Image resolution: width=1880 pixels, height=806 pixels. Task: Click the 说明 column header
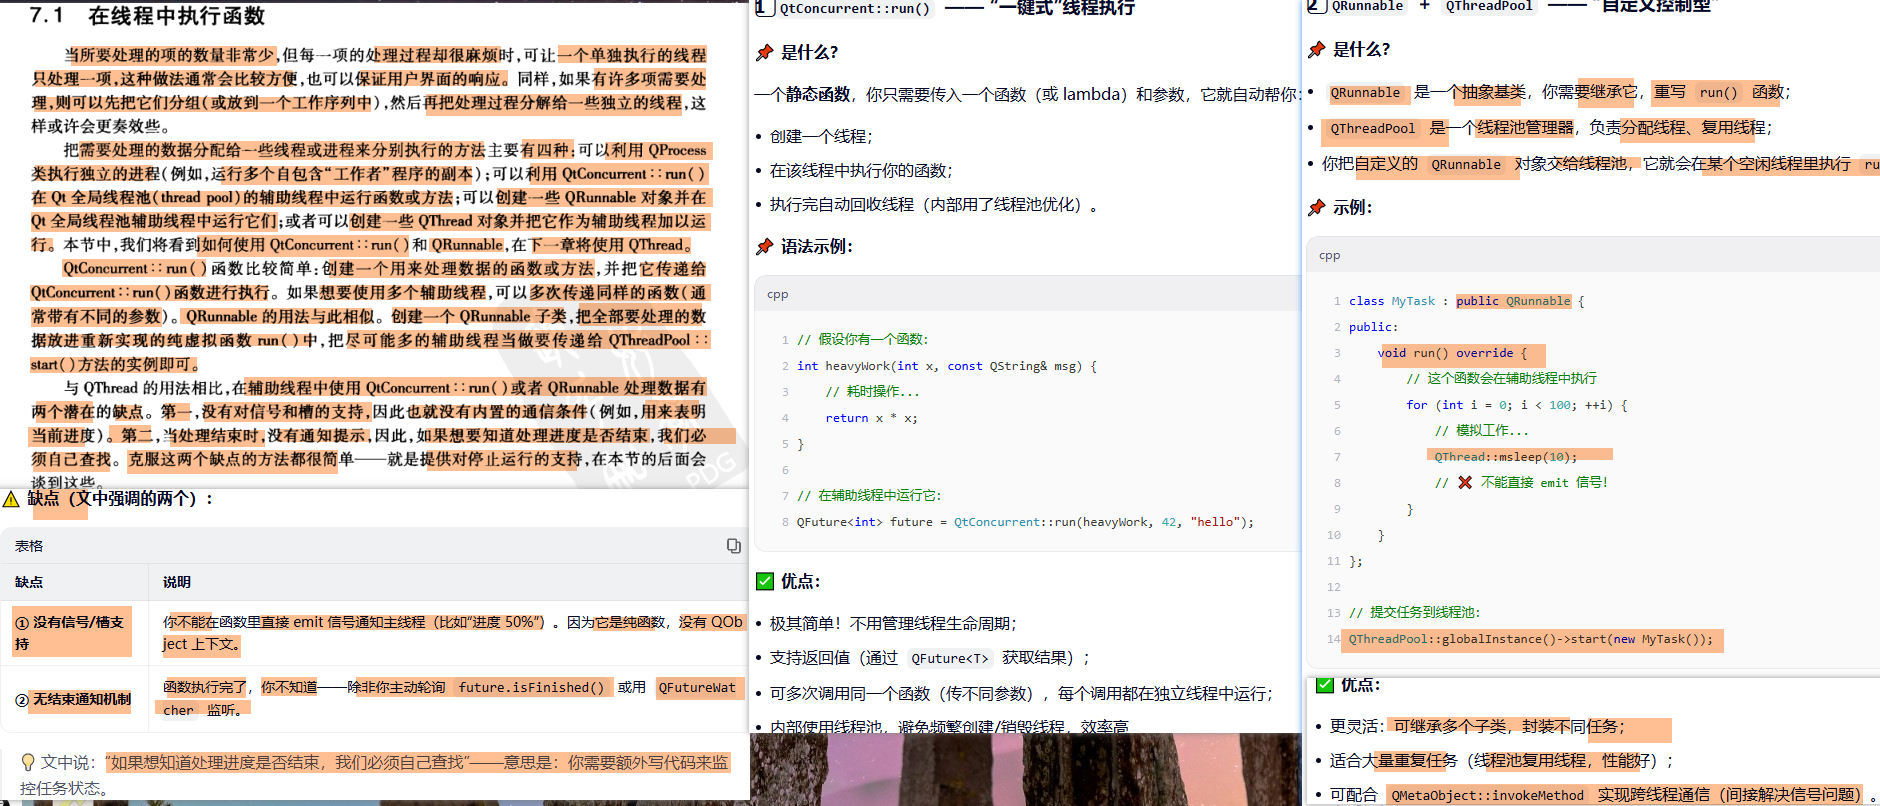point(177,582)
